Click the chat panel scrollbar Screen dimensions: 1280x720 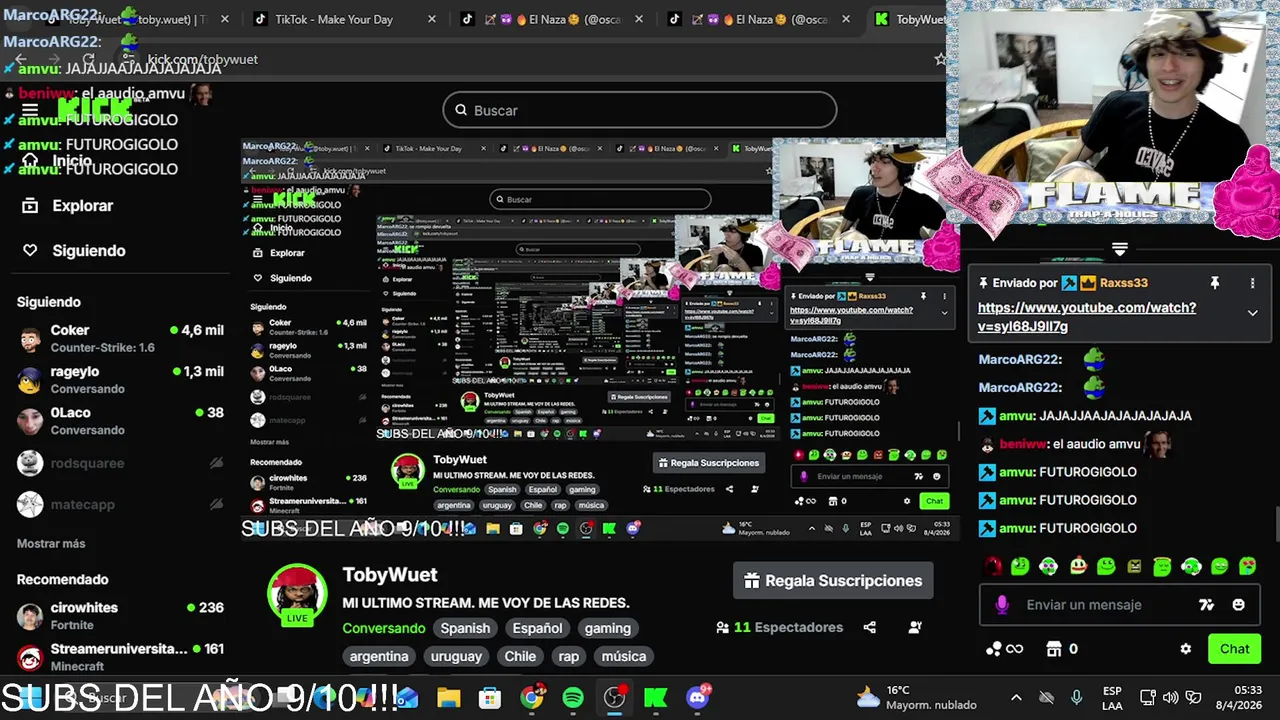pyautogui.click(x=1275, y=524)
